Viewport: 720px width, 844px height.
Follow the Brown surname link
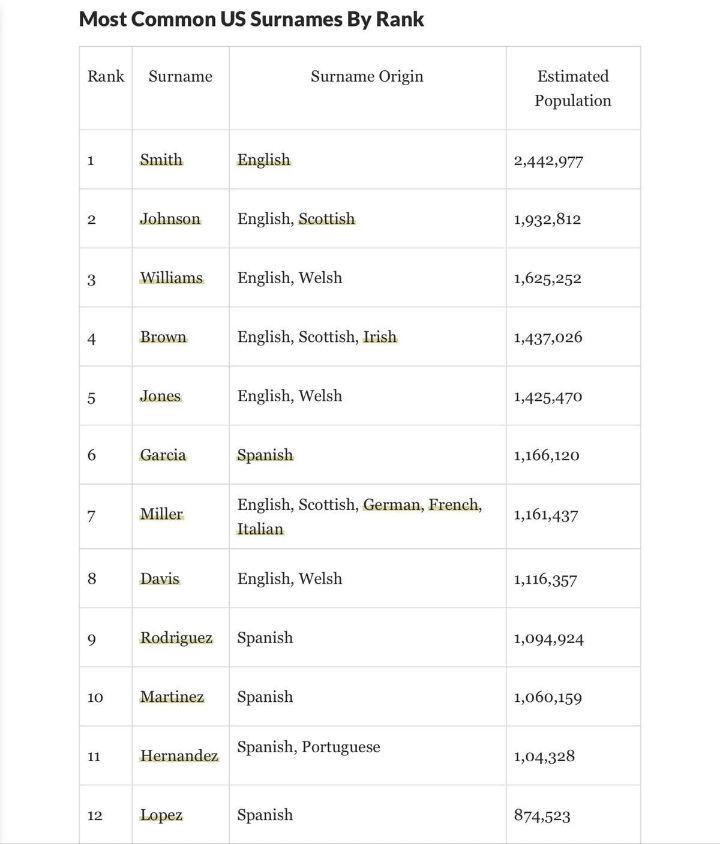tap(163, 337)
